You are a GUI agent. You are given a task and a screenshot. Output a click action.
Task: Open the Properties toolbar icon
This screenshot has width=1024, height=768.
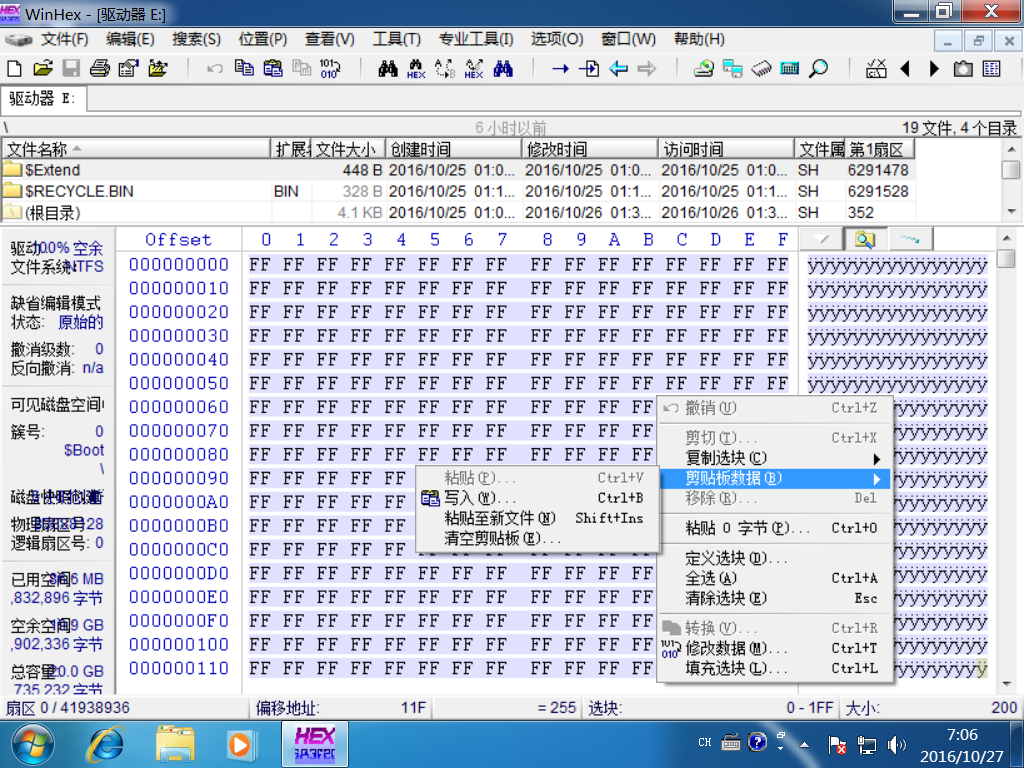pos(128,68)
